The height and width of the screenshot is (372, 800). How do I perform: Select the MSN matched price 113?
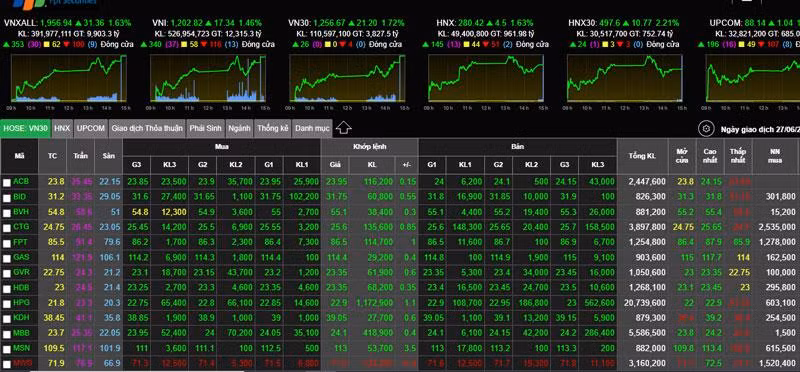(x=340, y=349)
